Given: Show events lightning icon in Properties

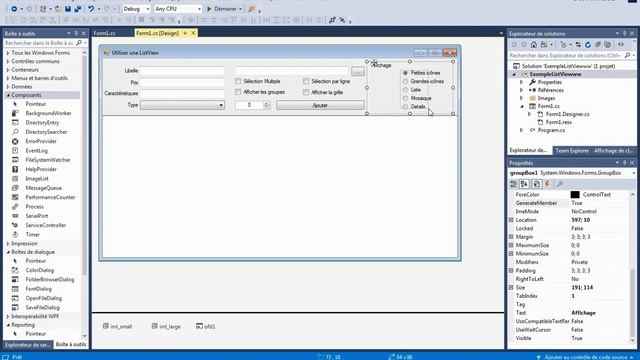Looking at the screenshot, I should click(547, 184).
